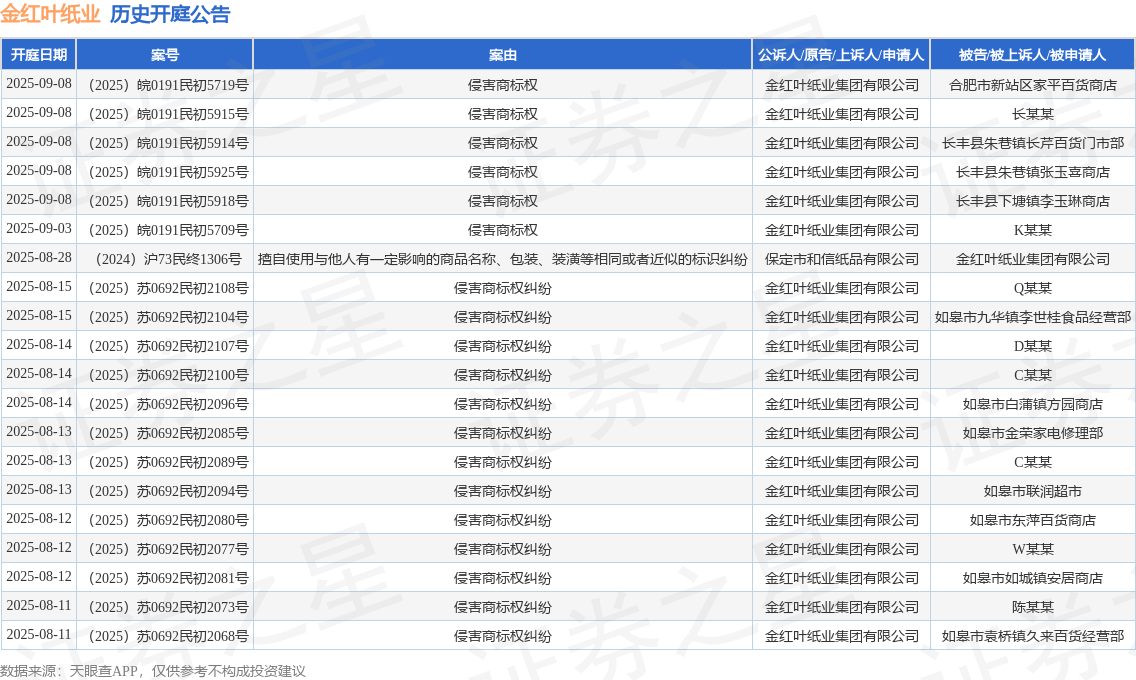Screen dimensions: 1136x680
Task: Select case number 苏0692民初2073号
Action: pyautogui.click(x=168, y=607)
